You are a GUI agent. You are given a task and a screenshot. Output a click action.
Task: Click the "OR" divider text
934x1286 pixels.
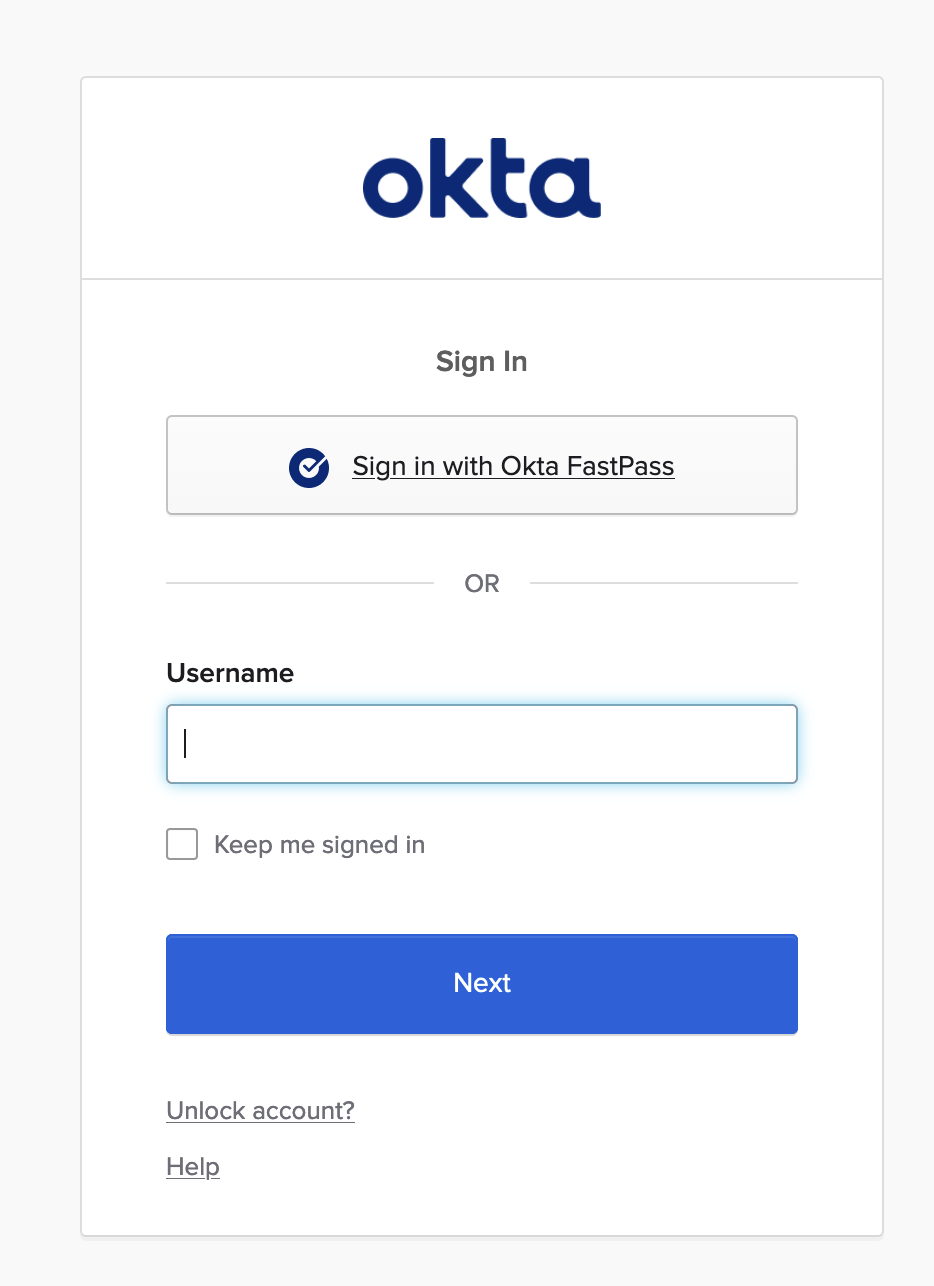pos(482,584)
